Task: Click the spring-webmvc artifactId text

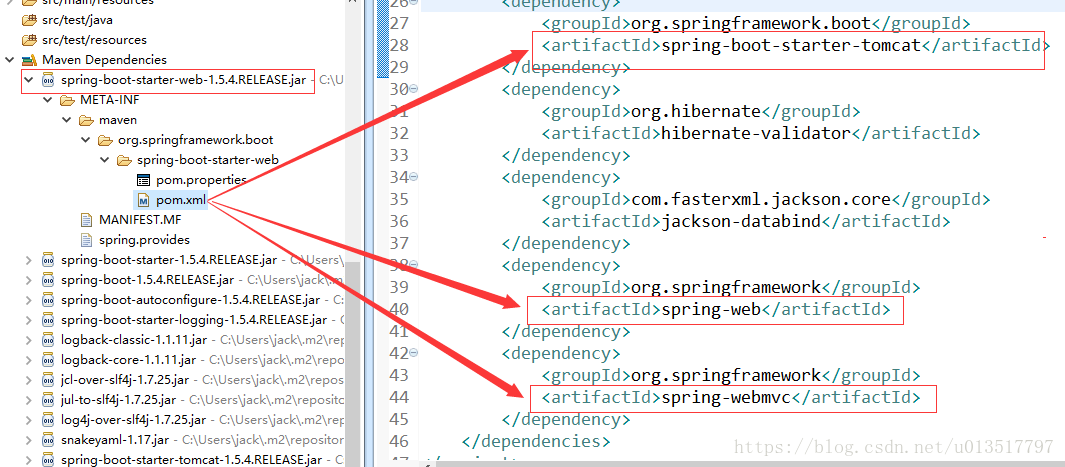Action: tap(725, 397)
